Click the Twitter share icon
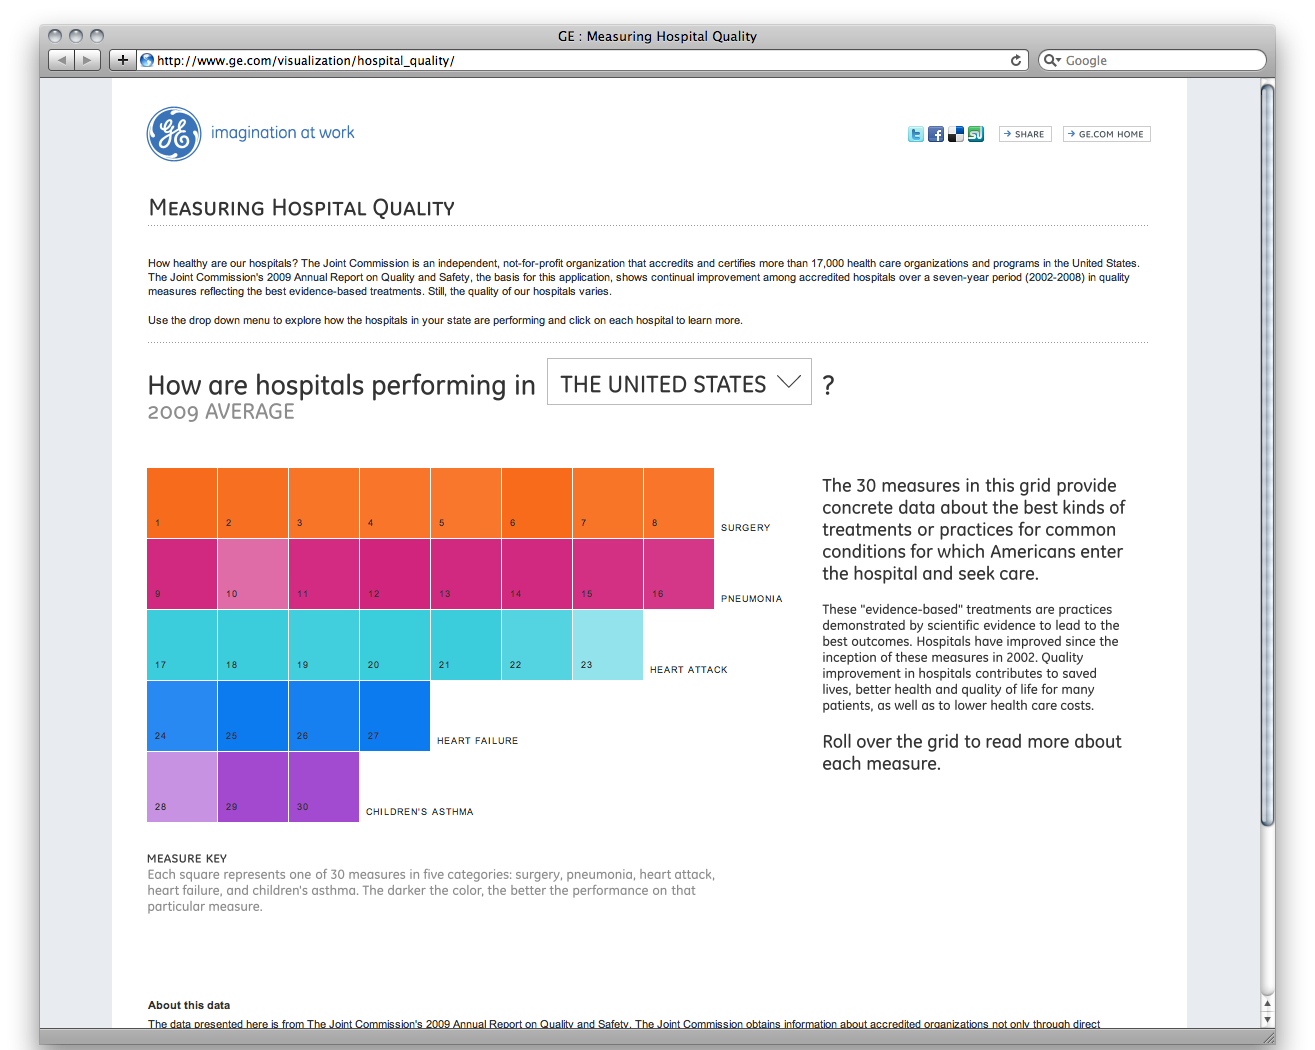 (915, 134)
